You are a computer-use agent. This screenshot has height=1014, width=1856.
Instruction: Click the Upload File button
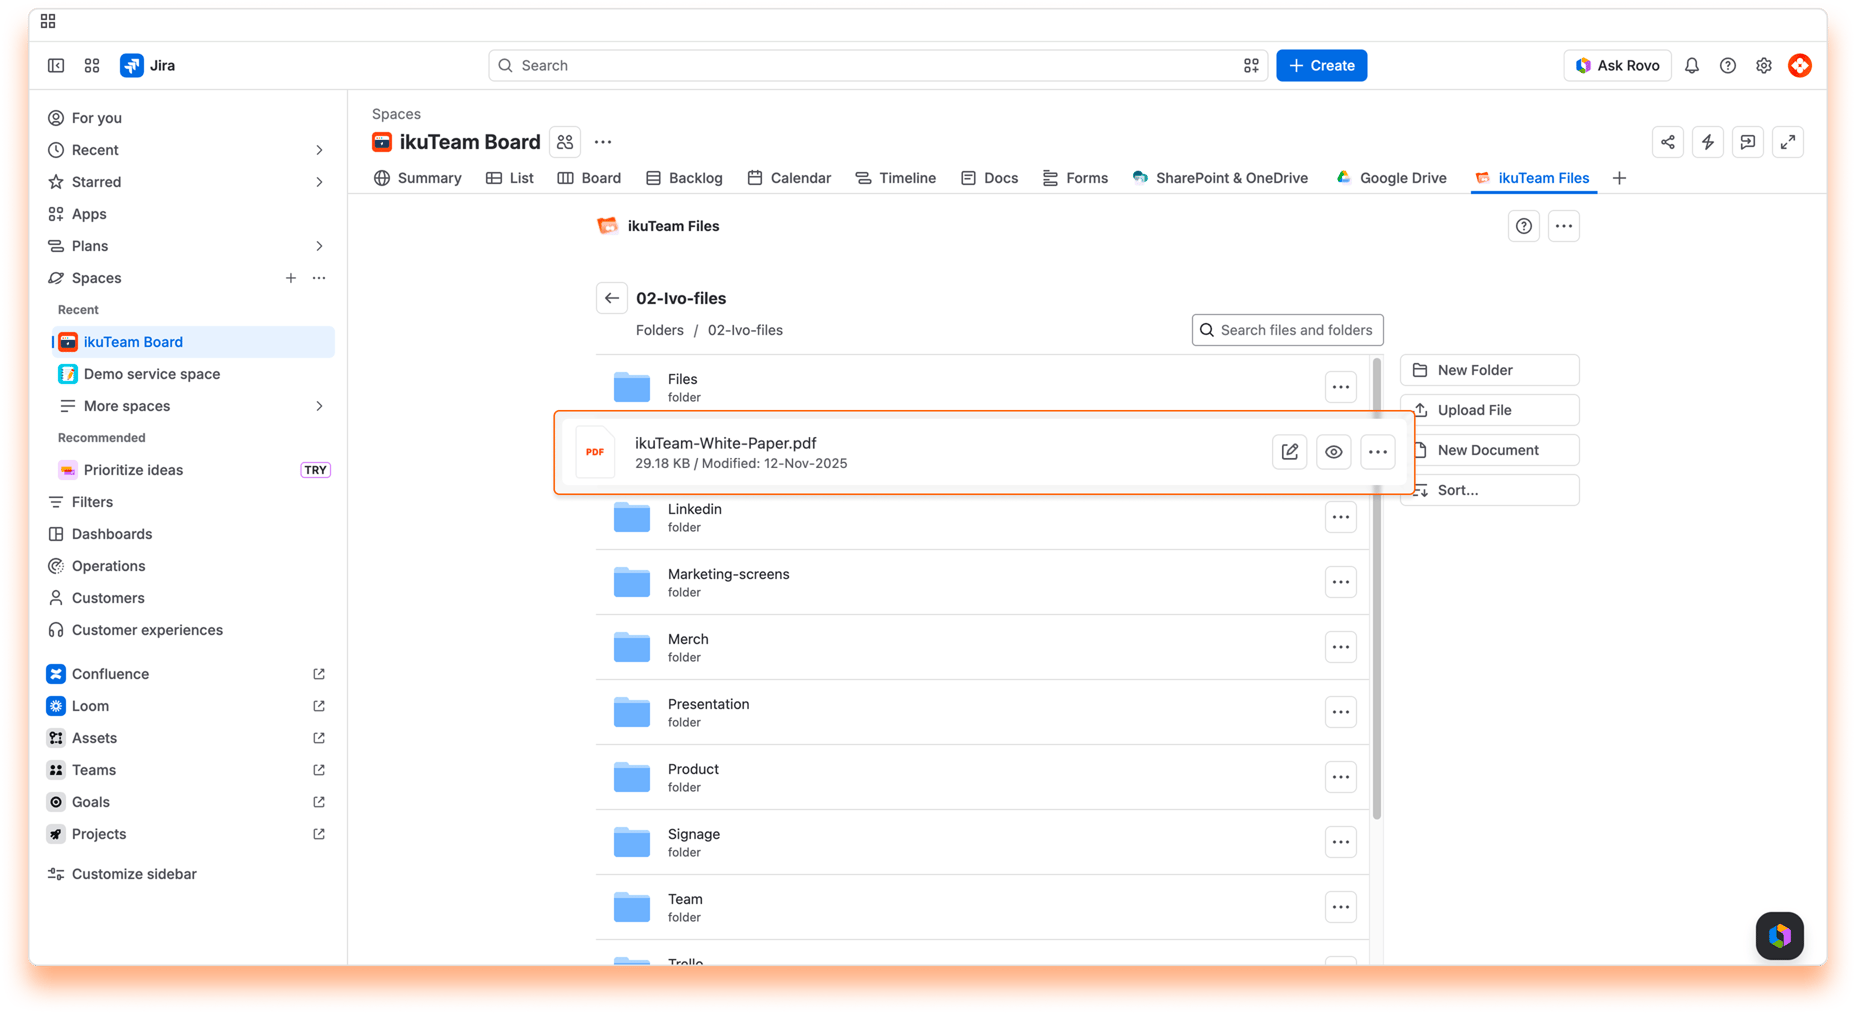click(x=1490, y=410)
